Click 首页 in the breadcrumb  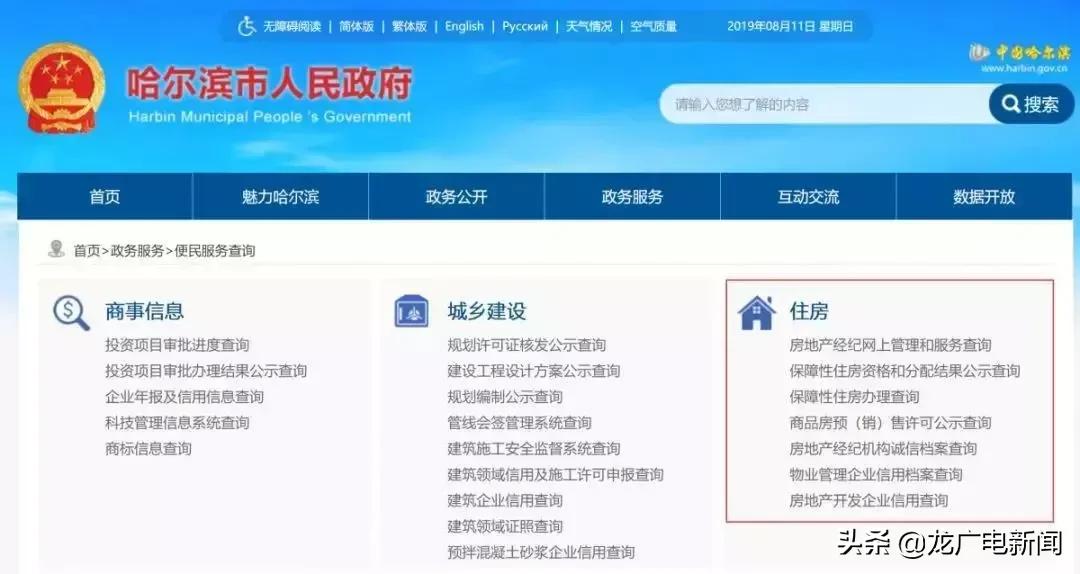point(87,251)
